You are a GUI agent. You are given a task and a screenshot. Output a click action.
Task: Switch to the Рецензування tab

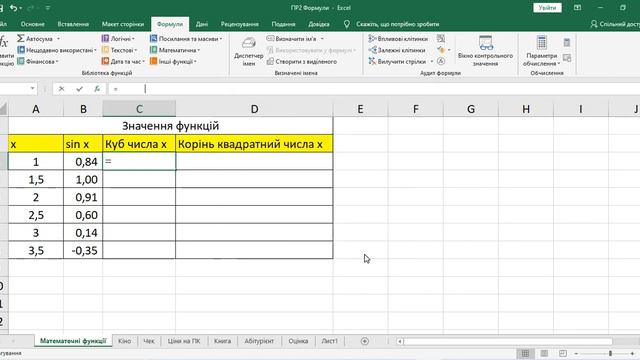[240, 24]
